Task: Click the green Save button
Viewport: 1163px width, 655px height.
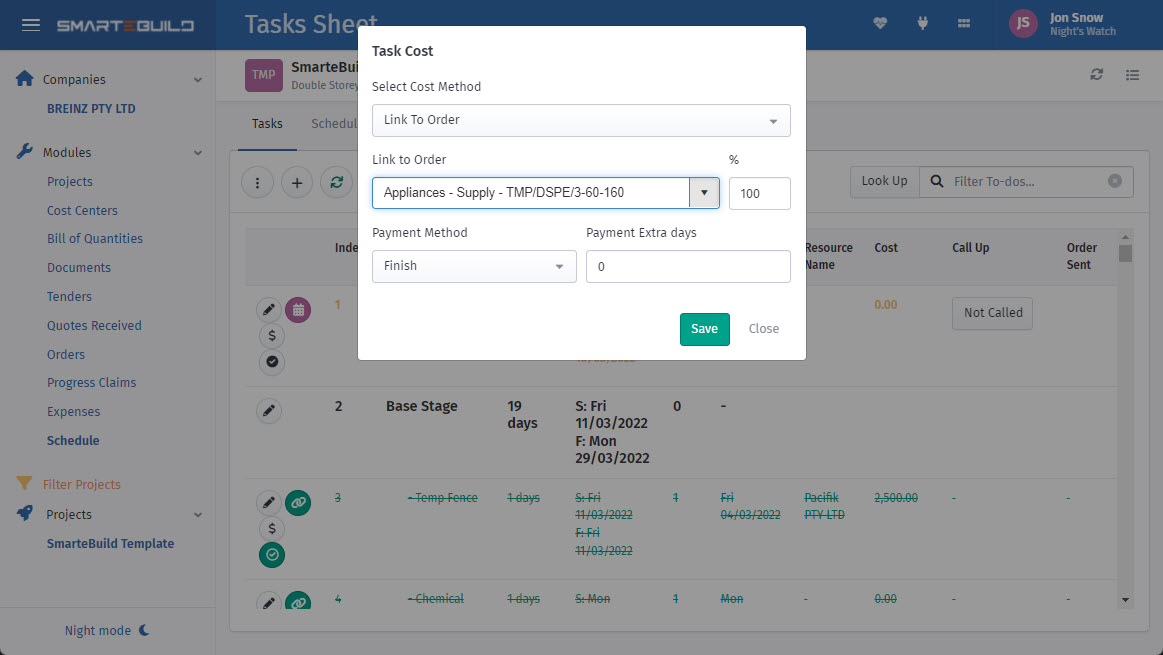Action: coord(704,329)
